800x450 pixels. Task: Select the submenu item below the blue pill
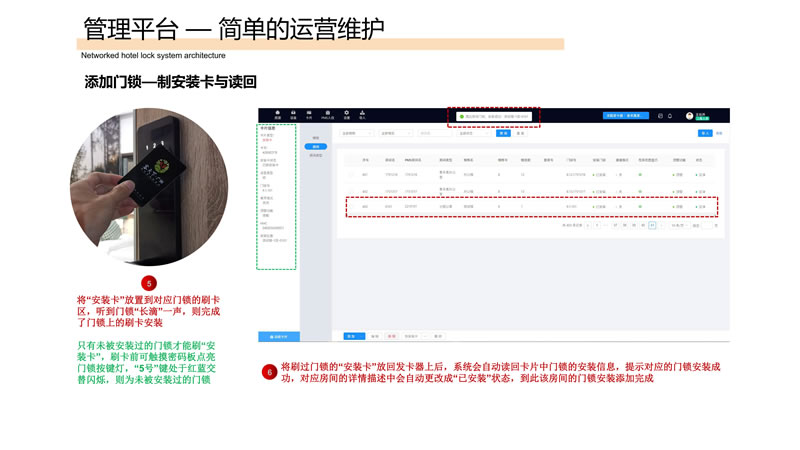(316, 155)
